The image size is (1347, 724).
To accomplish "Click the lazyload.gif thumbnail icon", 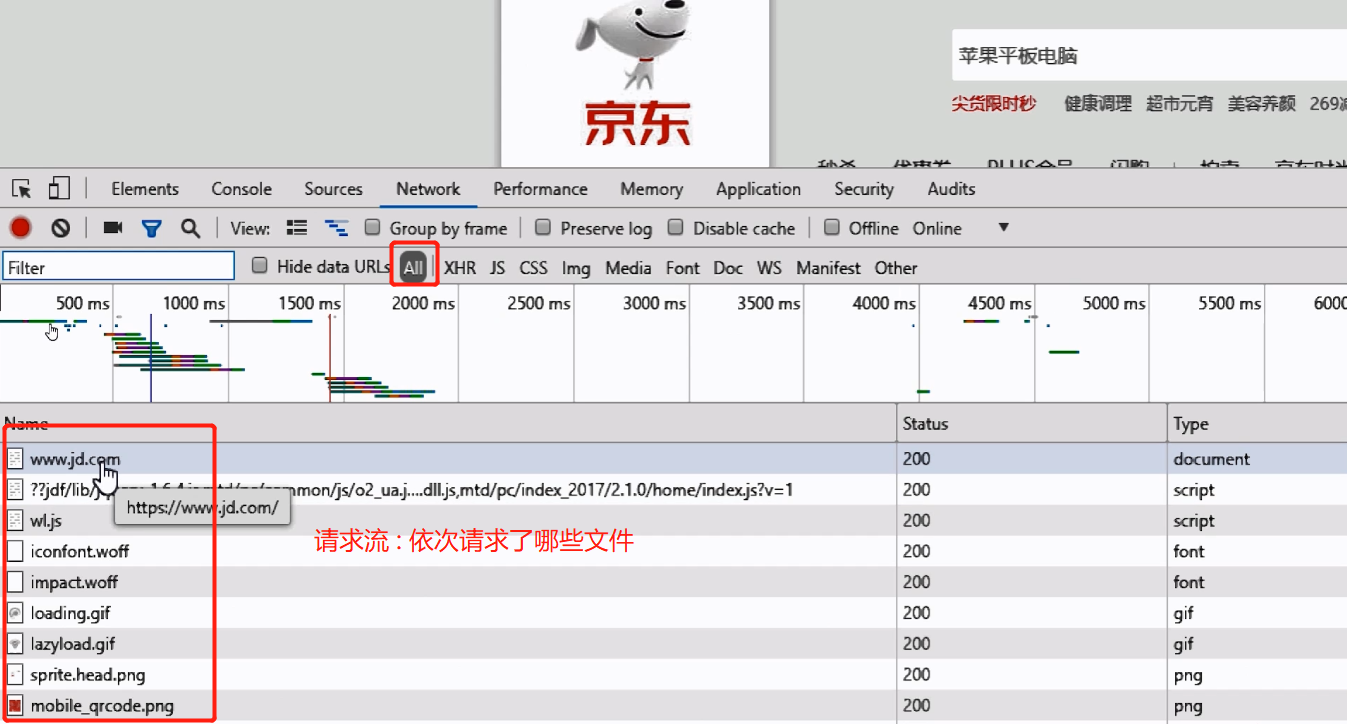I will click(15, 644).
